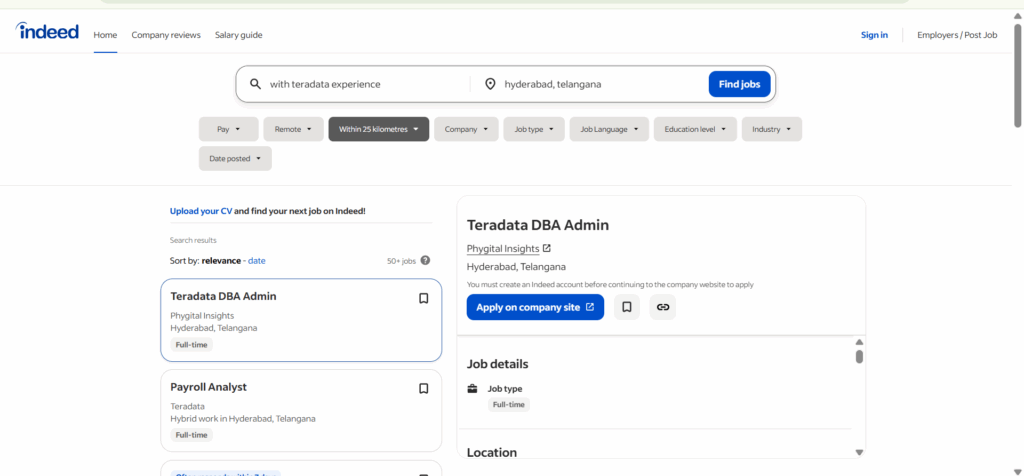The height and width of the screenshot is (476, 1024).
Task: Save the Payroll Analyst job card
Action: (x=423, y=388)
